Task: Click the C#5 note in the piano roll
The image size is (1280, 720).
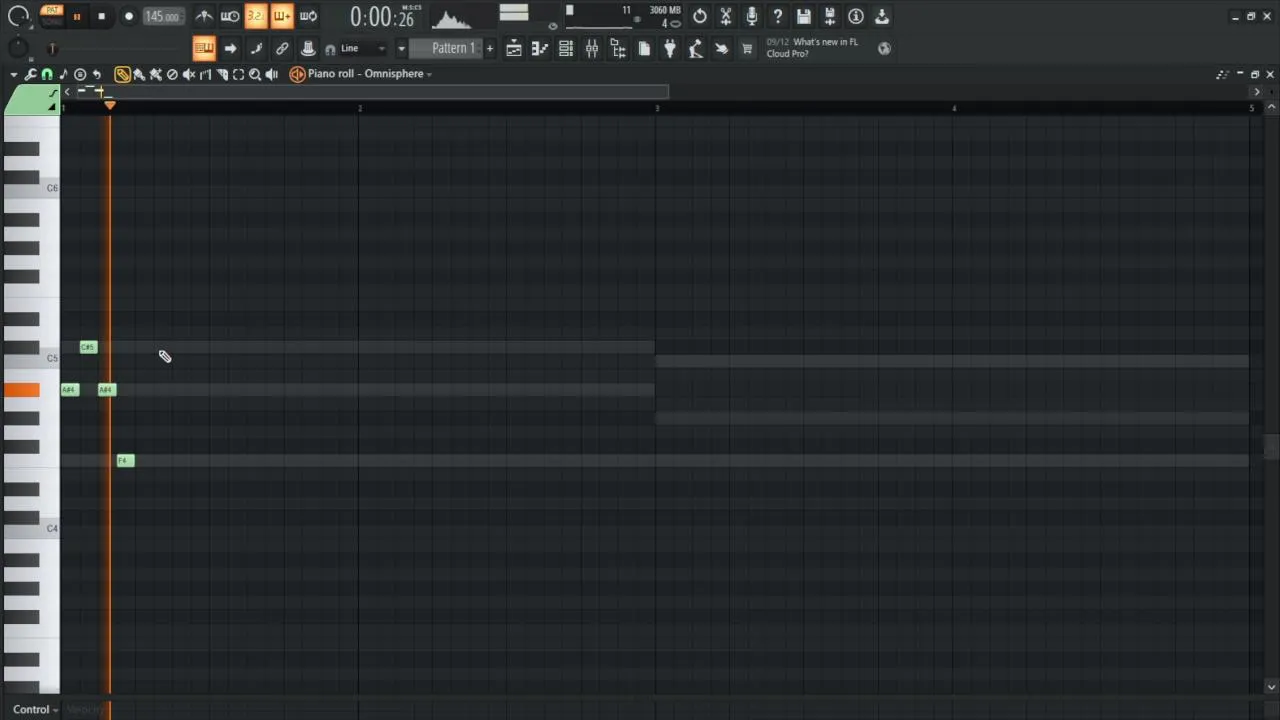Action: (88, 347)
